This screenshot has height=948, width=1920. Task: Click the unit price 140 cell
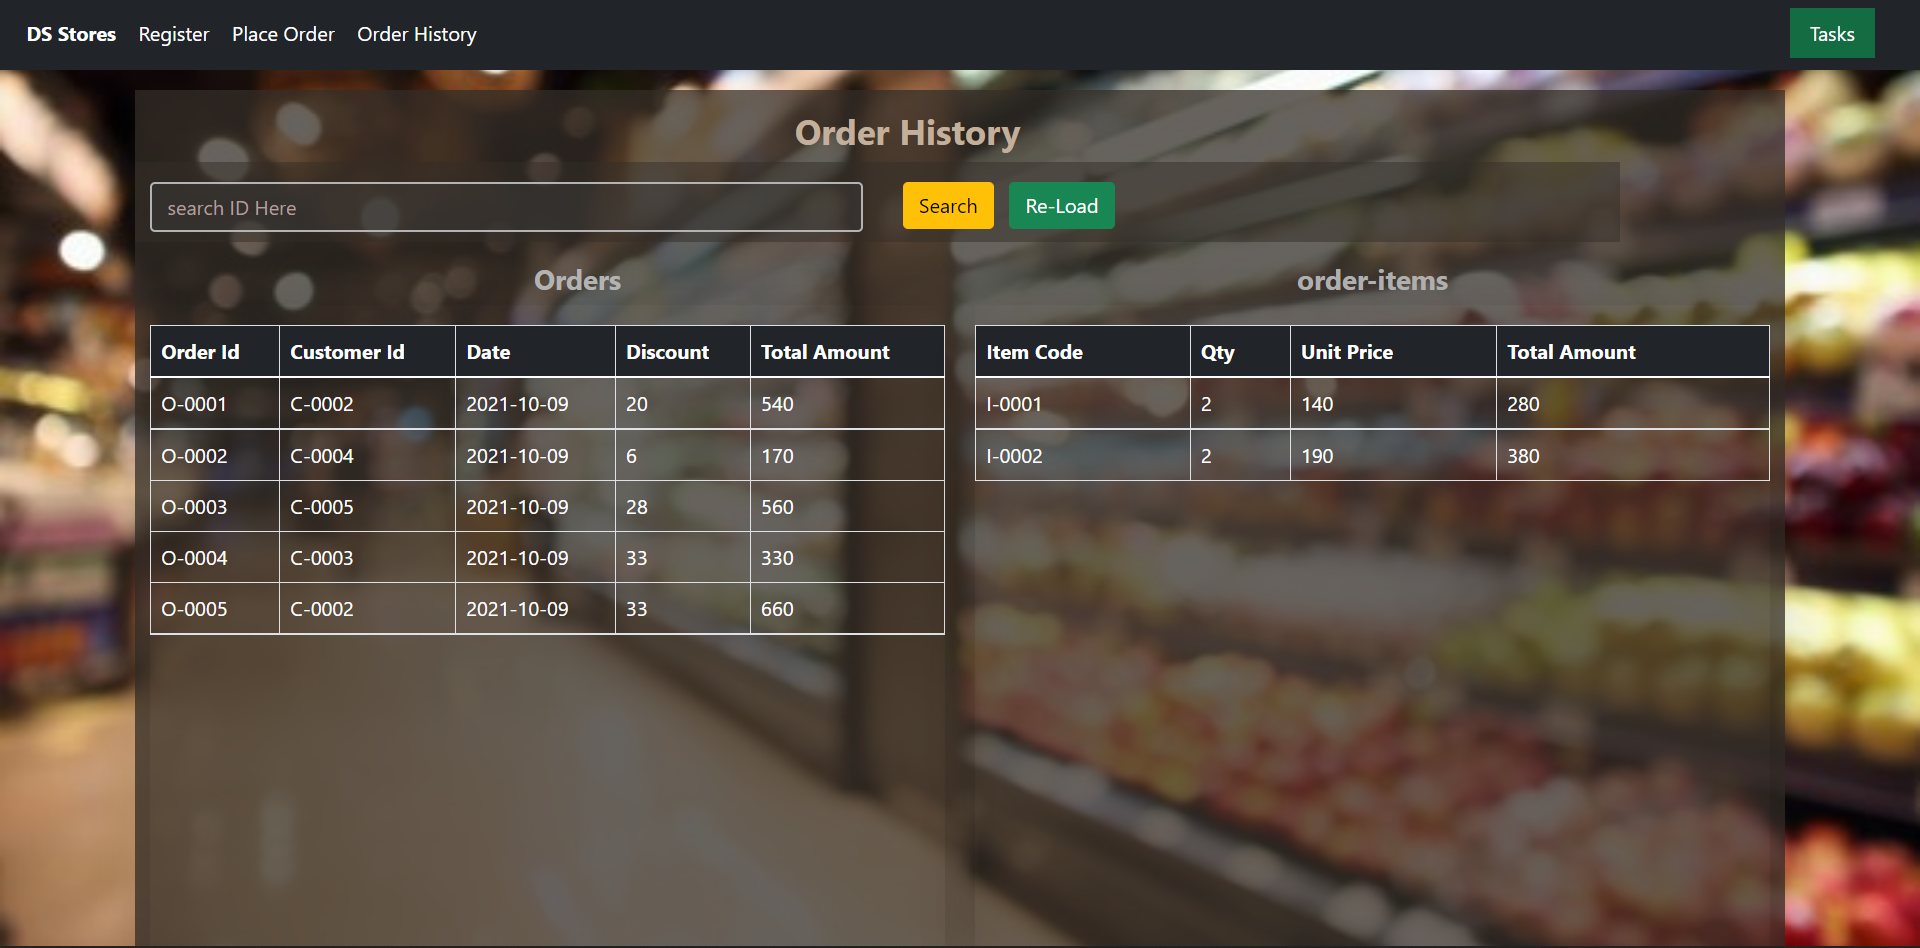[1393, 404]
